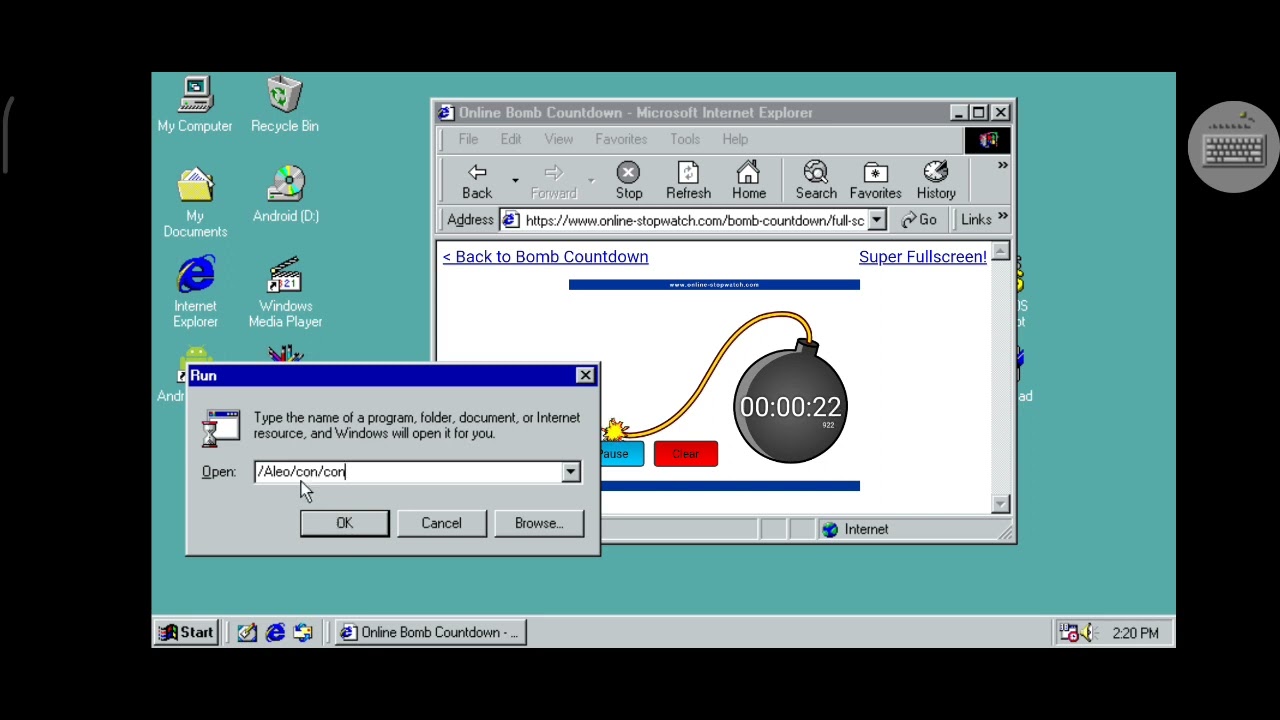Select the Android (D:) disc icon
Screen dimensions: 1280x720
pos(286,196)
